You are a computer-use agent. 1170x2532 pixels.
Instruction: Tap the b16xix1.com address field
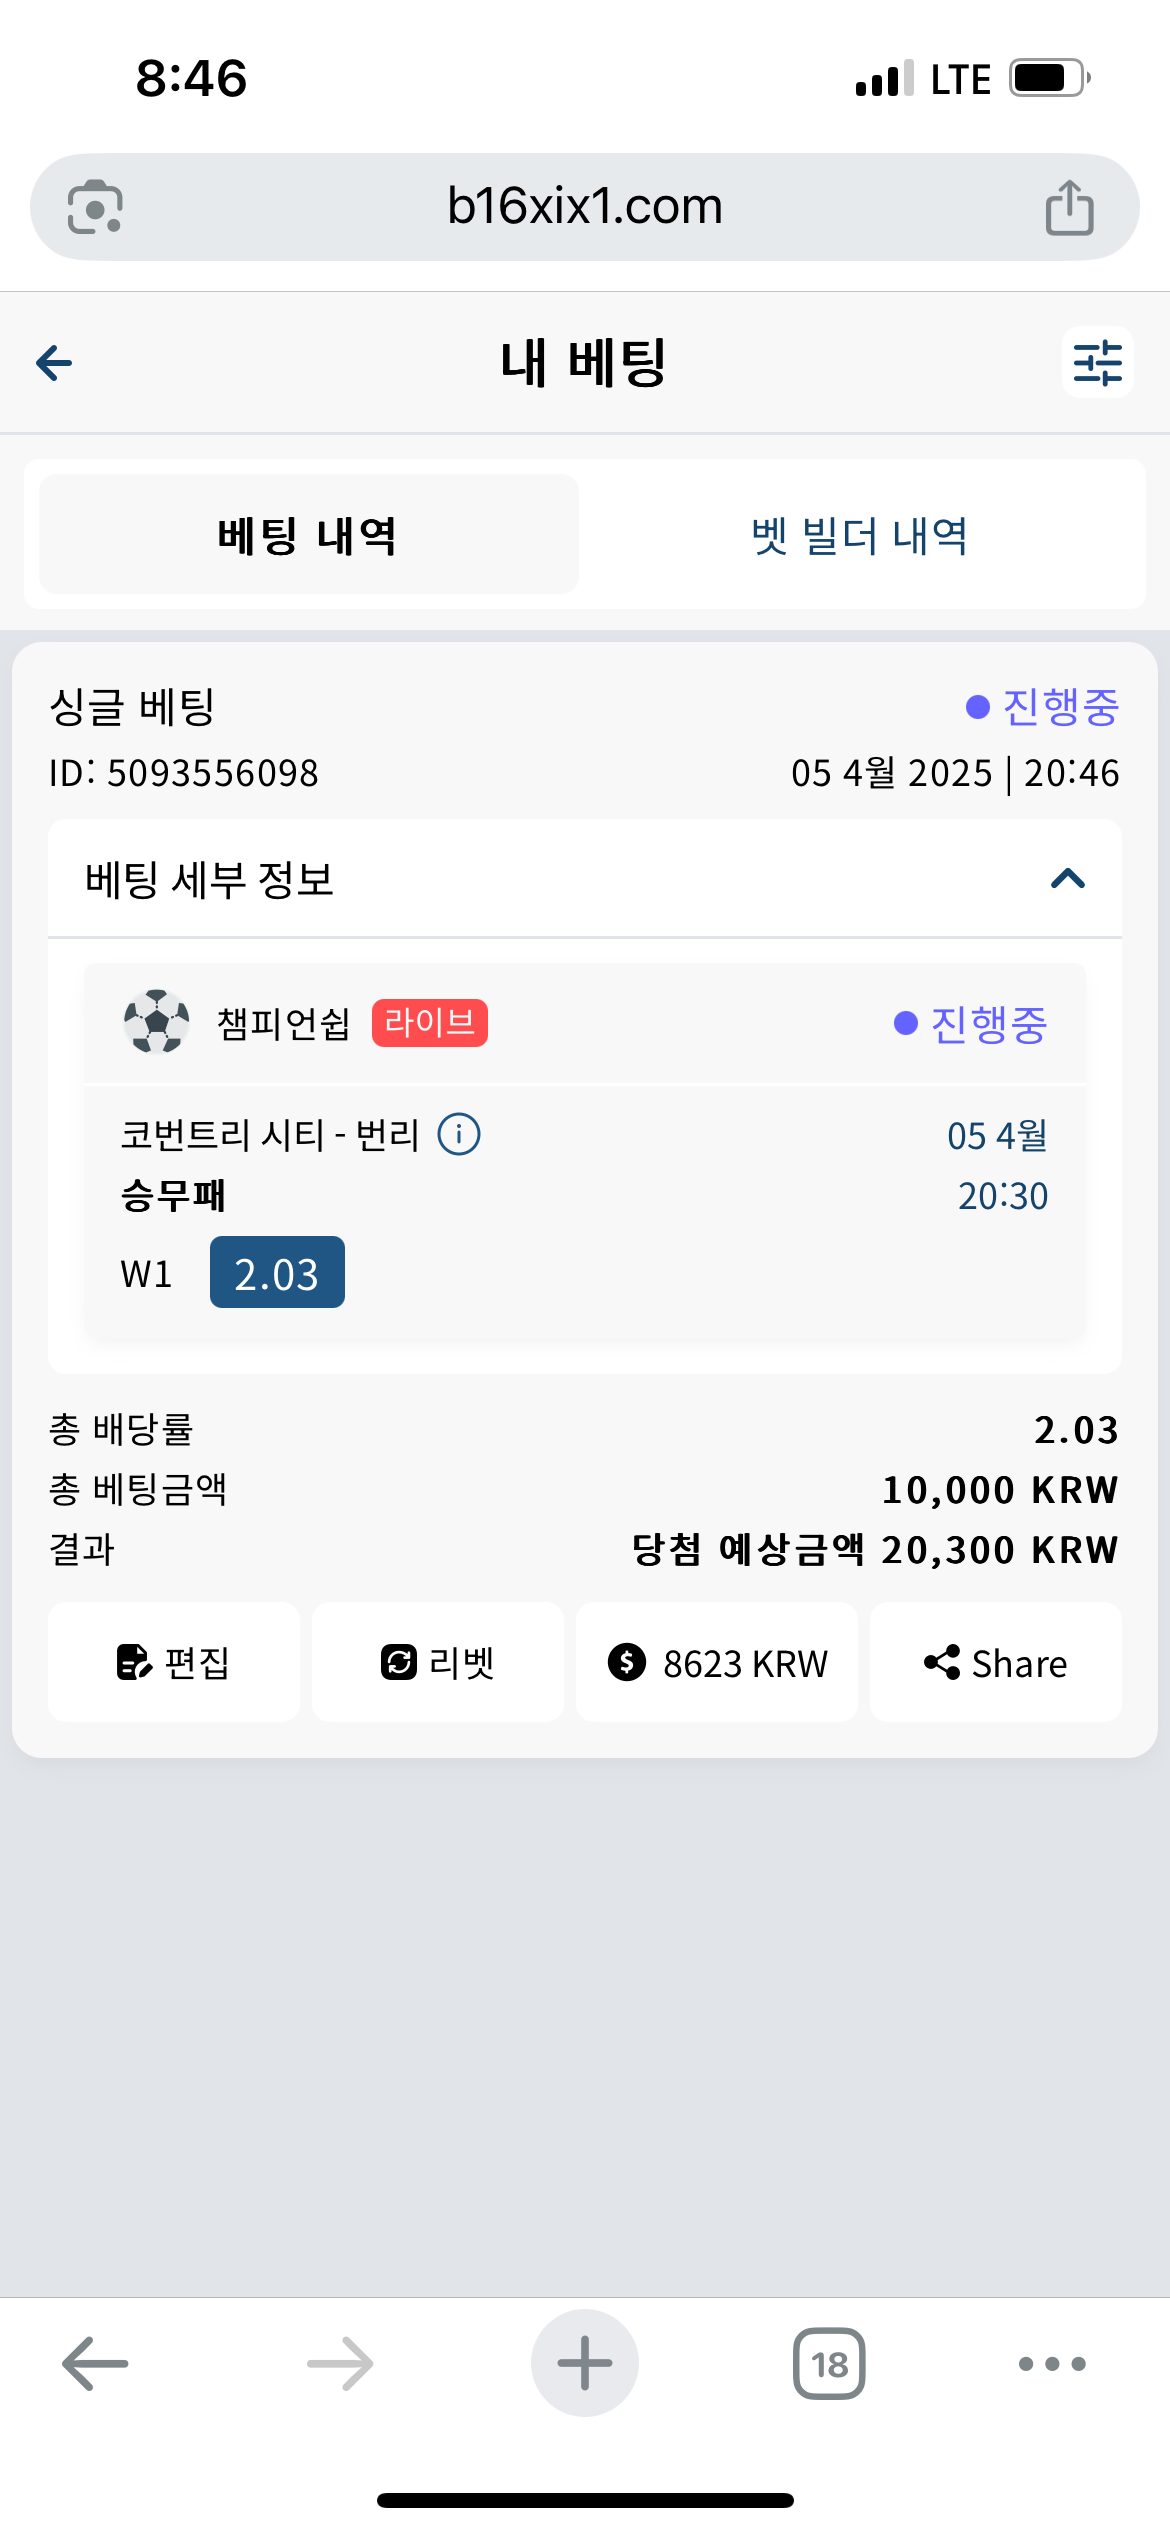[585, 207]
